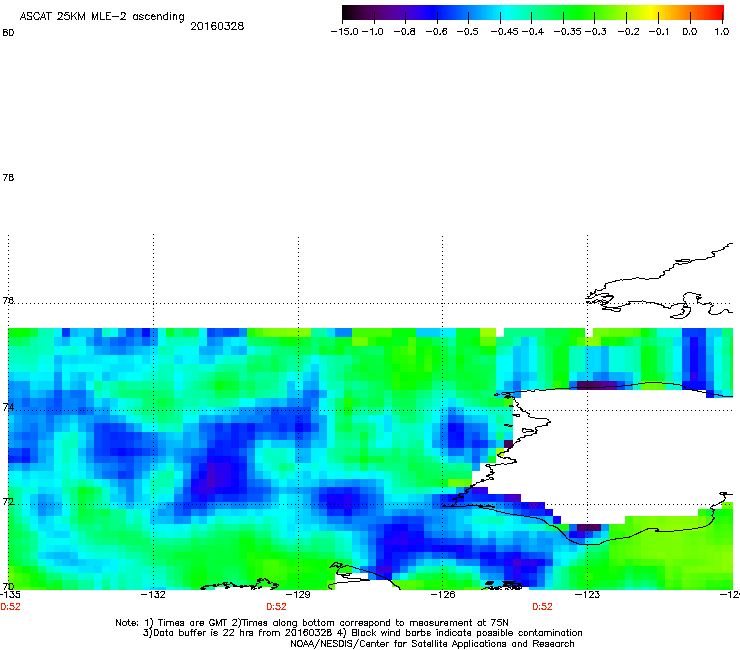This screenshot has height=650, width=740.
Task: Pick the -0.5 color scale label
Action: 468,32
